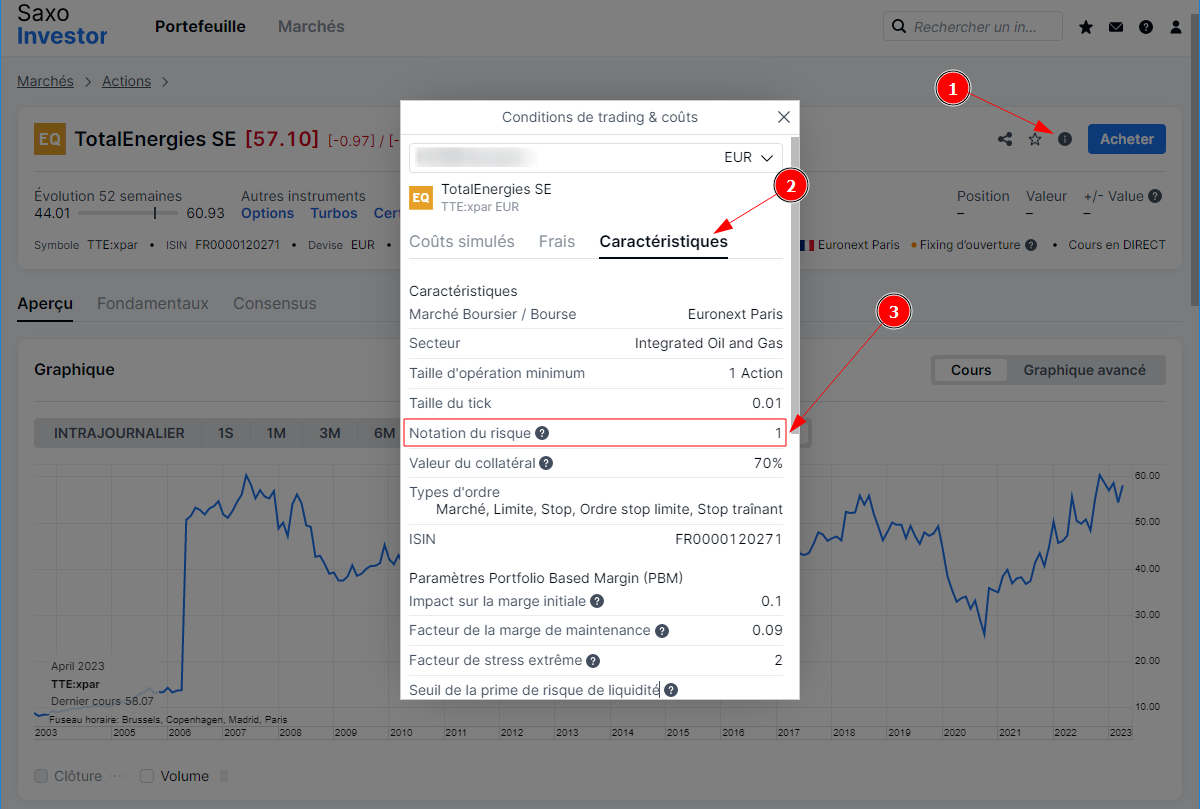Viewport: 1200px width, 809px height.
Task: Open the EUR account dropdown in dialog
Action: click(x=596, y=157)
